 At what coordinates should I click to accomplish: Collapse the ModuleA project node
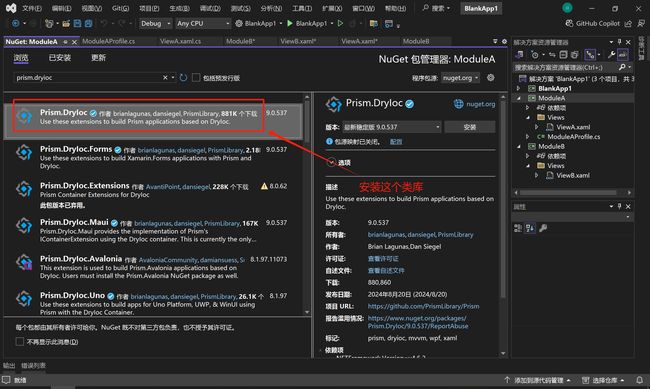click(518, 98)
